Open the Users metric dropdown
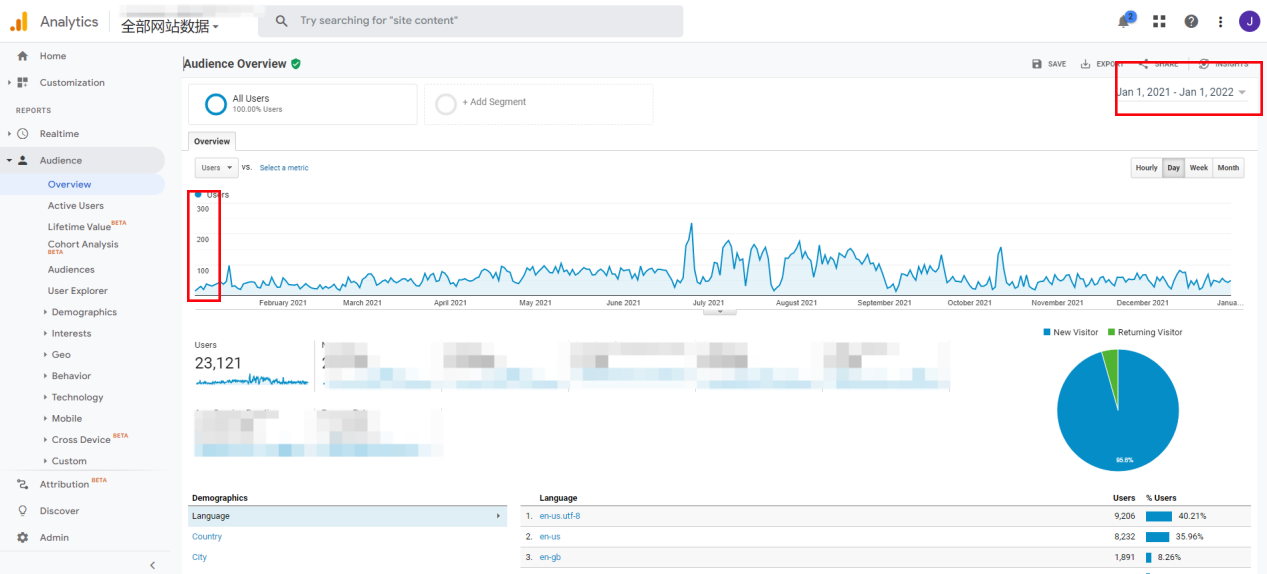1267x574 pixels. 216,168
